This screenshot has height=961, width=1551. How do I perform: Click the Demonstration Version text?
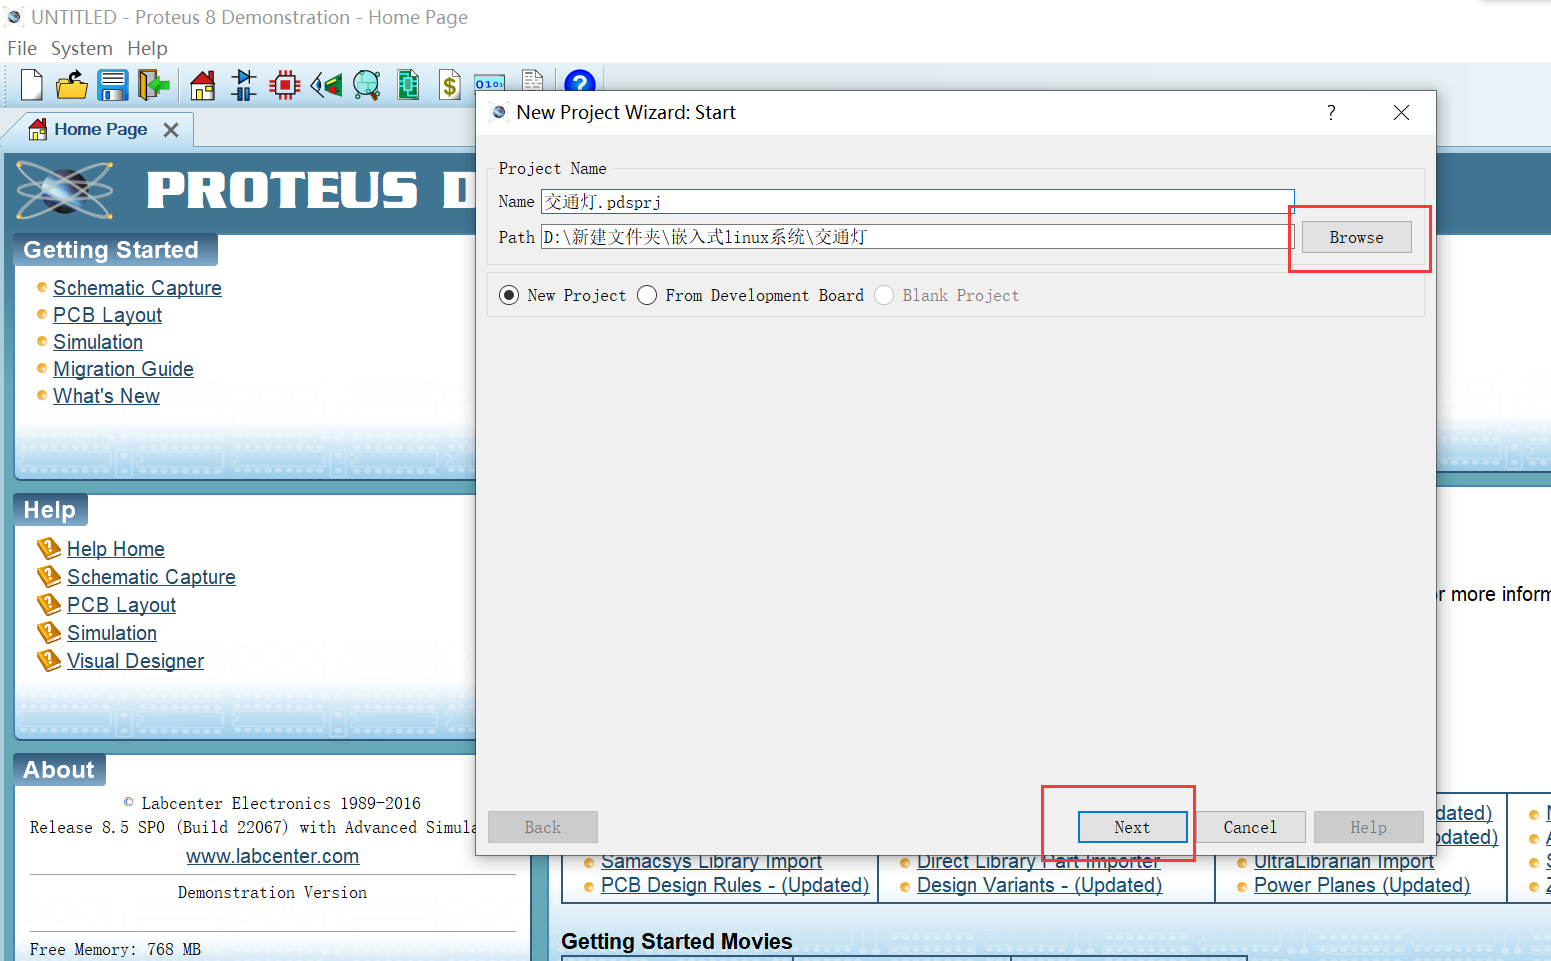pos(272,892)
